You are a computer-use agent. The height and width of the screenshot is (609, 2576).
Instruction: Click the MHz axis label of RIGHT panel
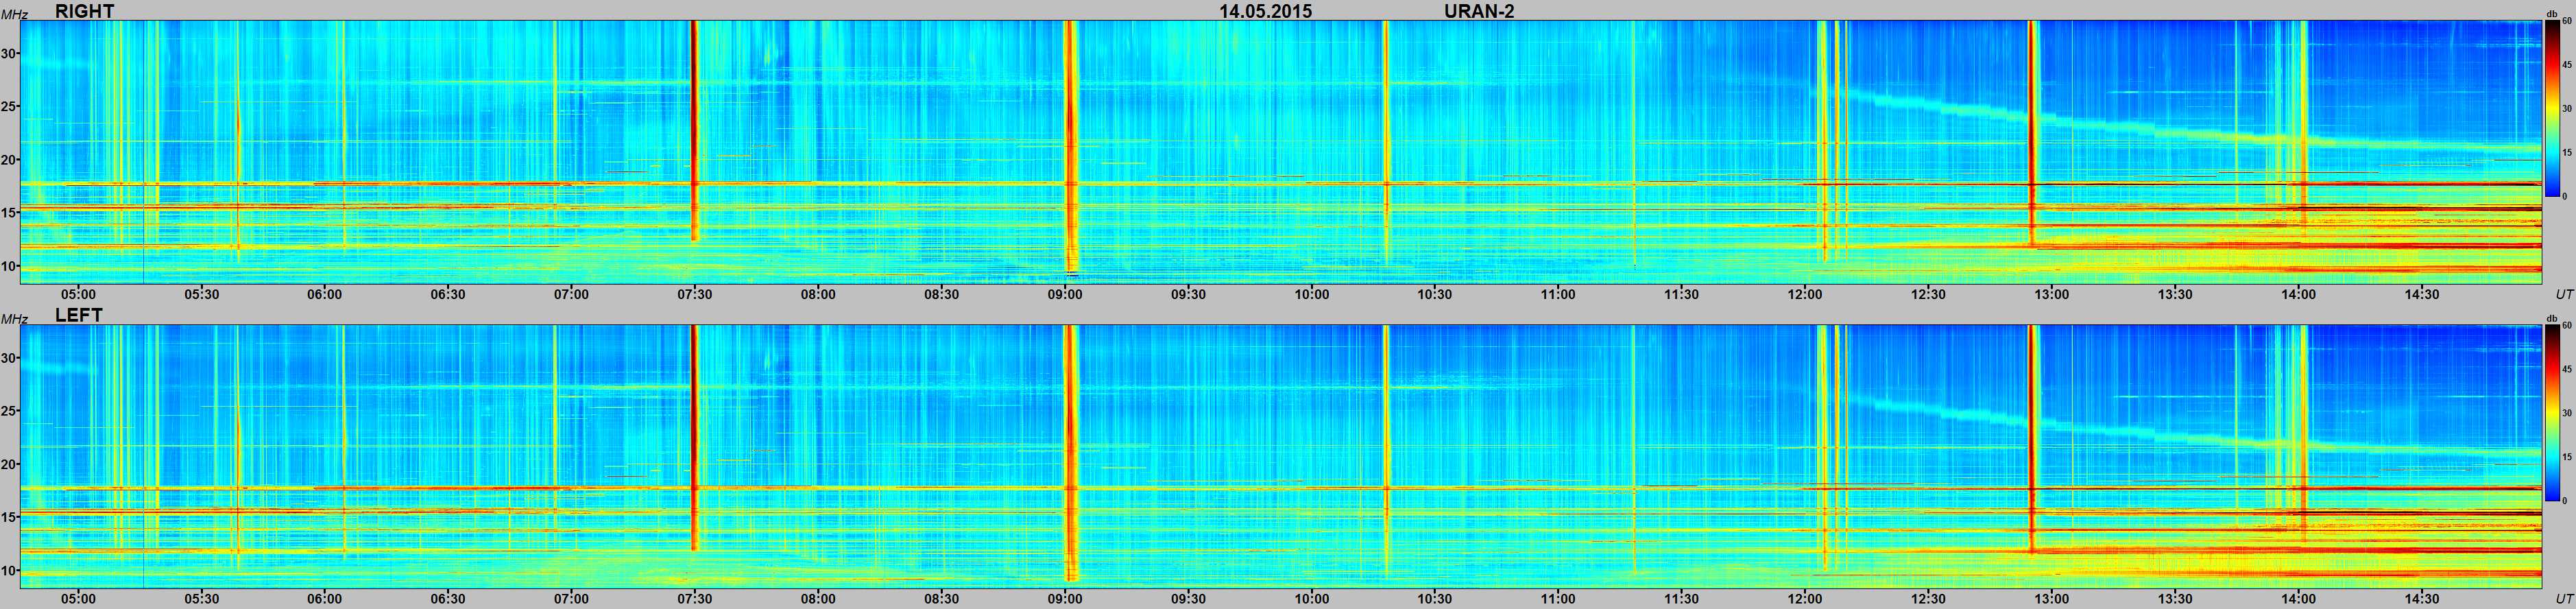tap(14, 14)
